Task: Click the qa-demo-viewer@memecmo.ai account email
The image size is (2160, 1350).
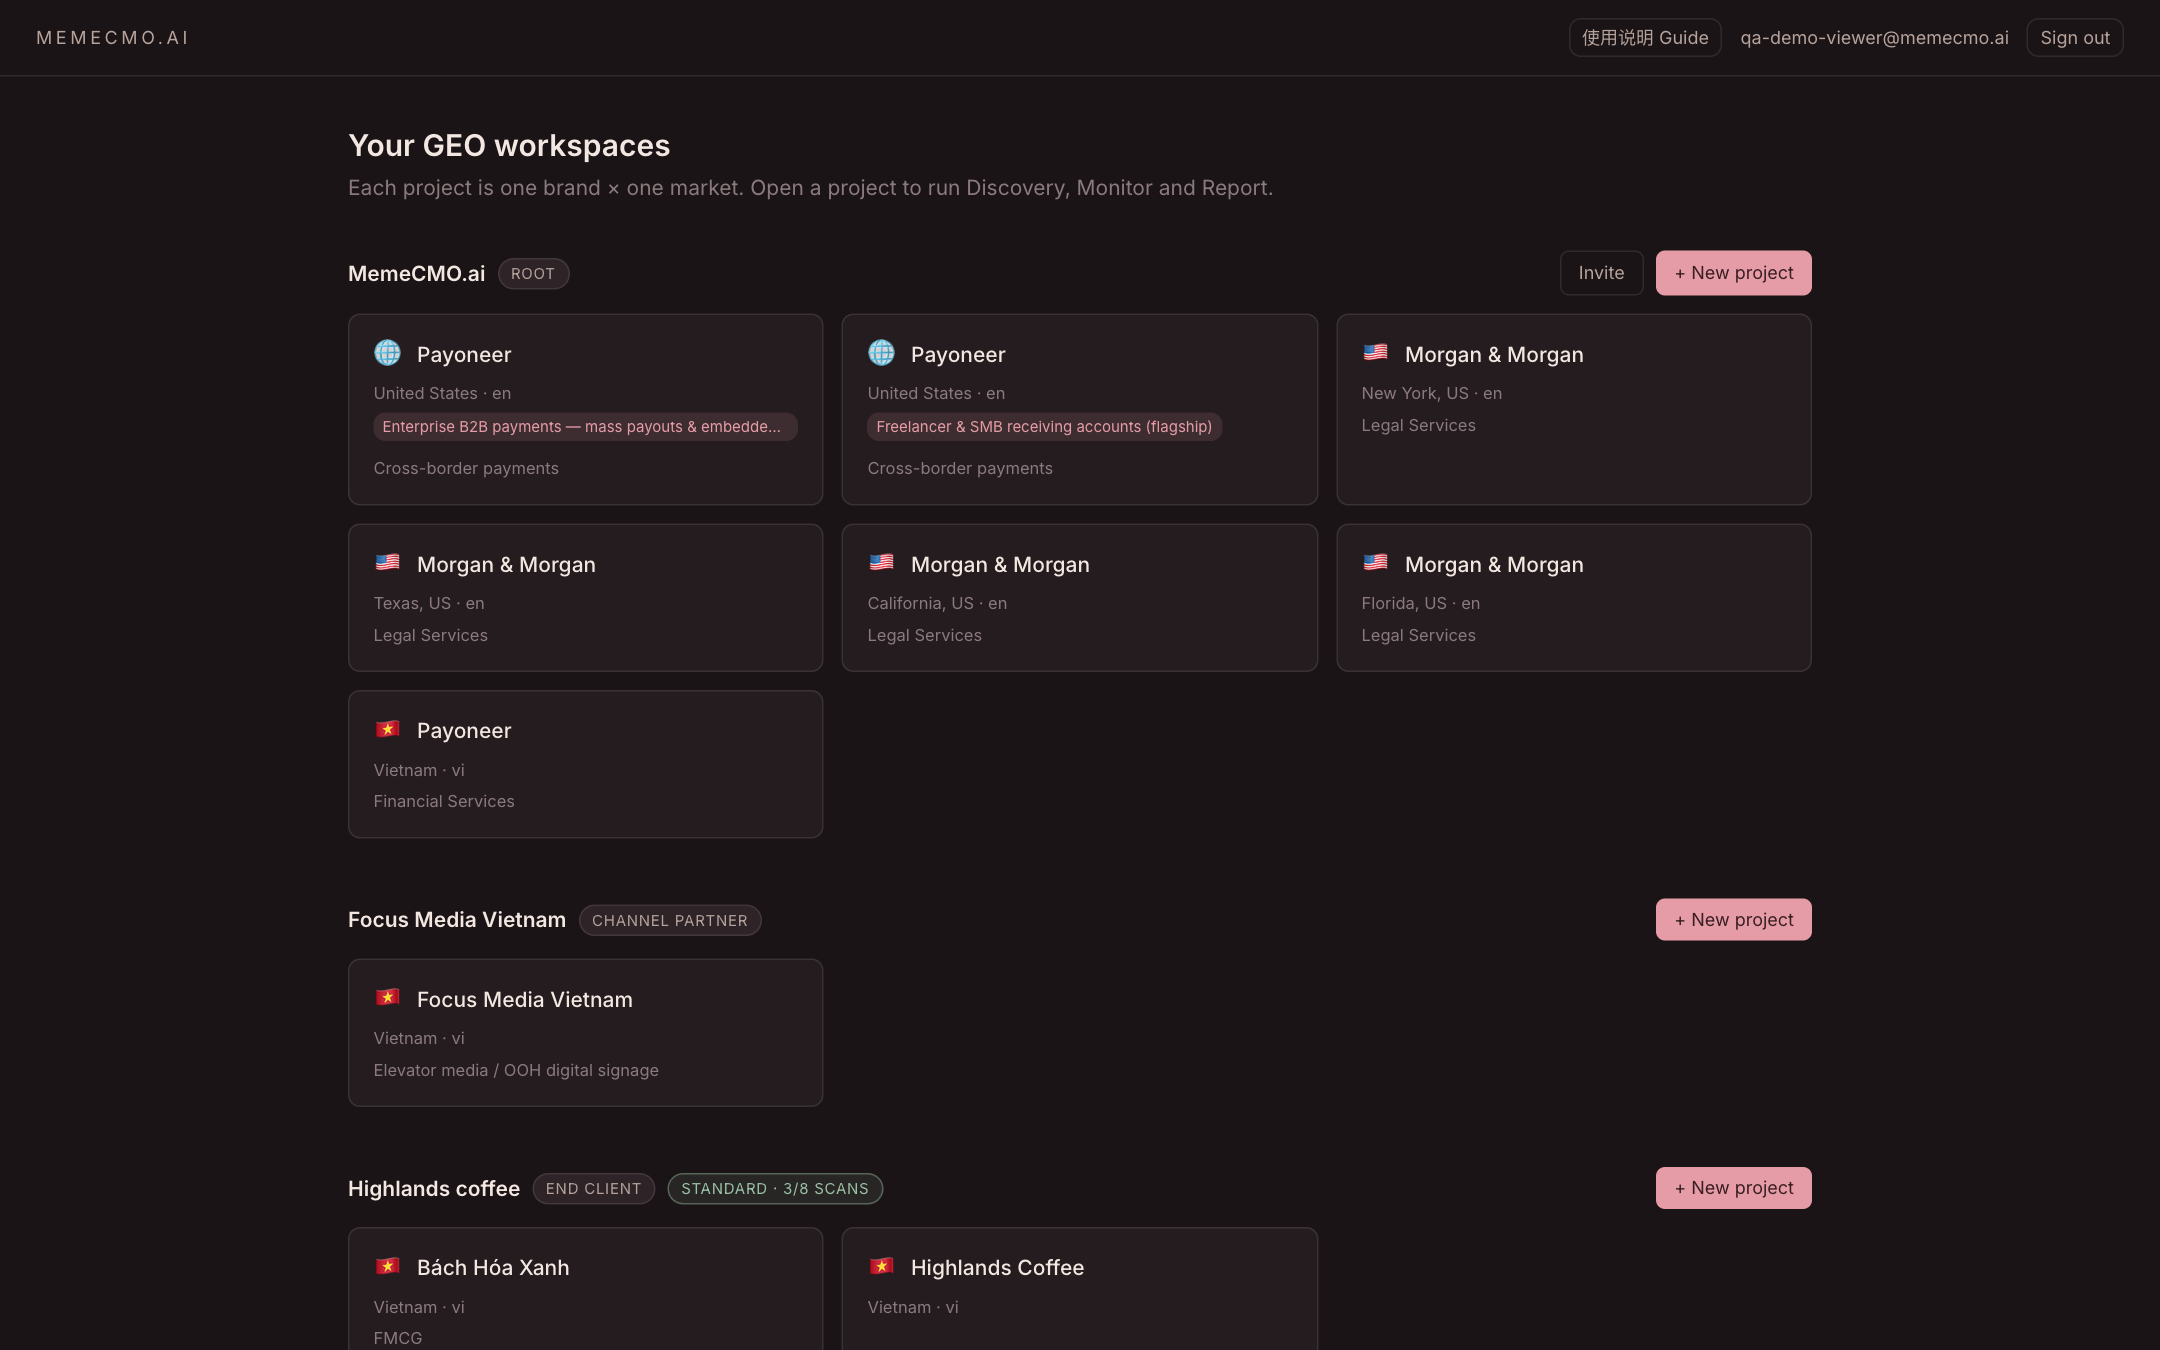Action: (1874, 38)
